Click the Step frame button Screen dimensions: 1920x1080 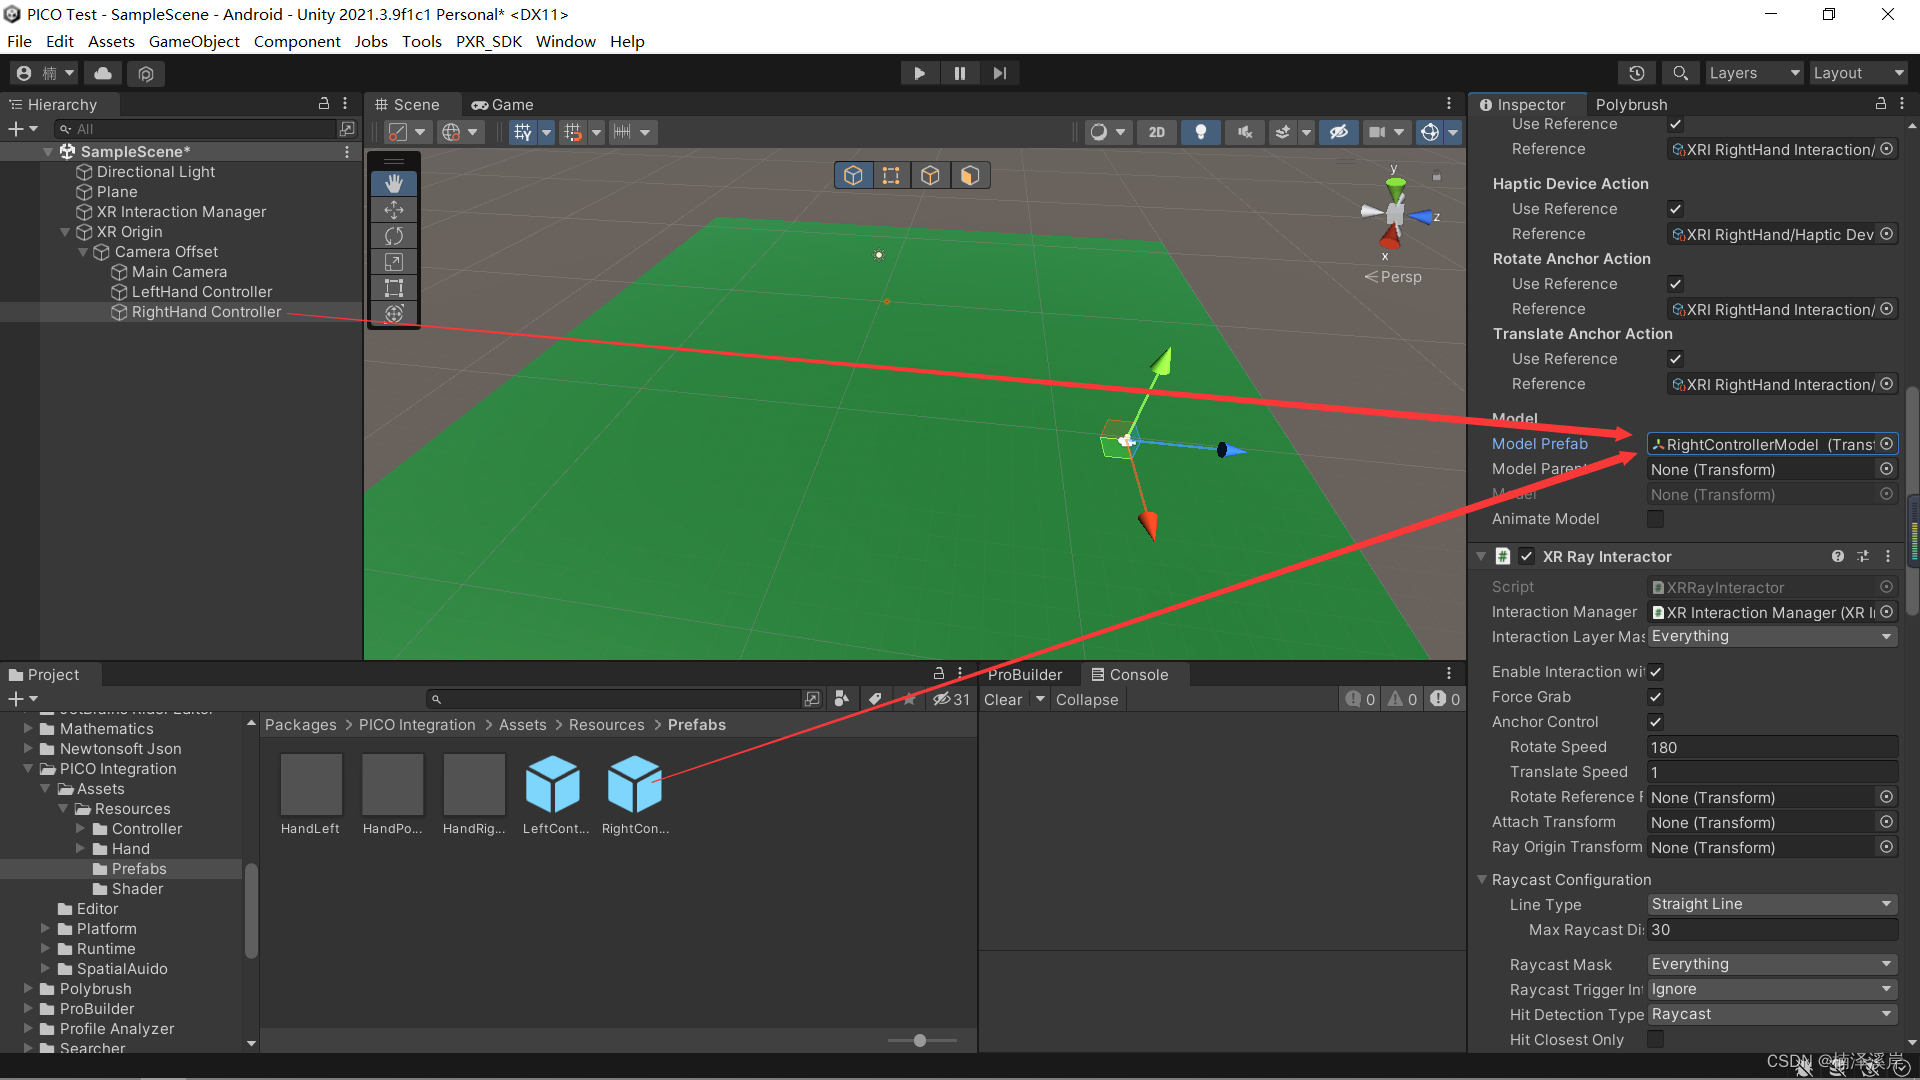coord(1000,73)
